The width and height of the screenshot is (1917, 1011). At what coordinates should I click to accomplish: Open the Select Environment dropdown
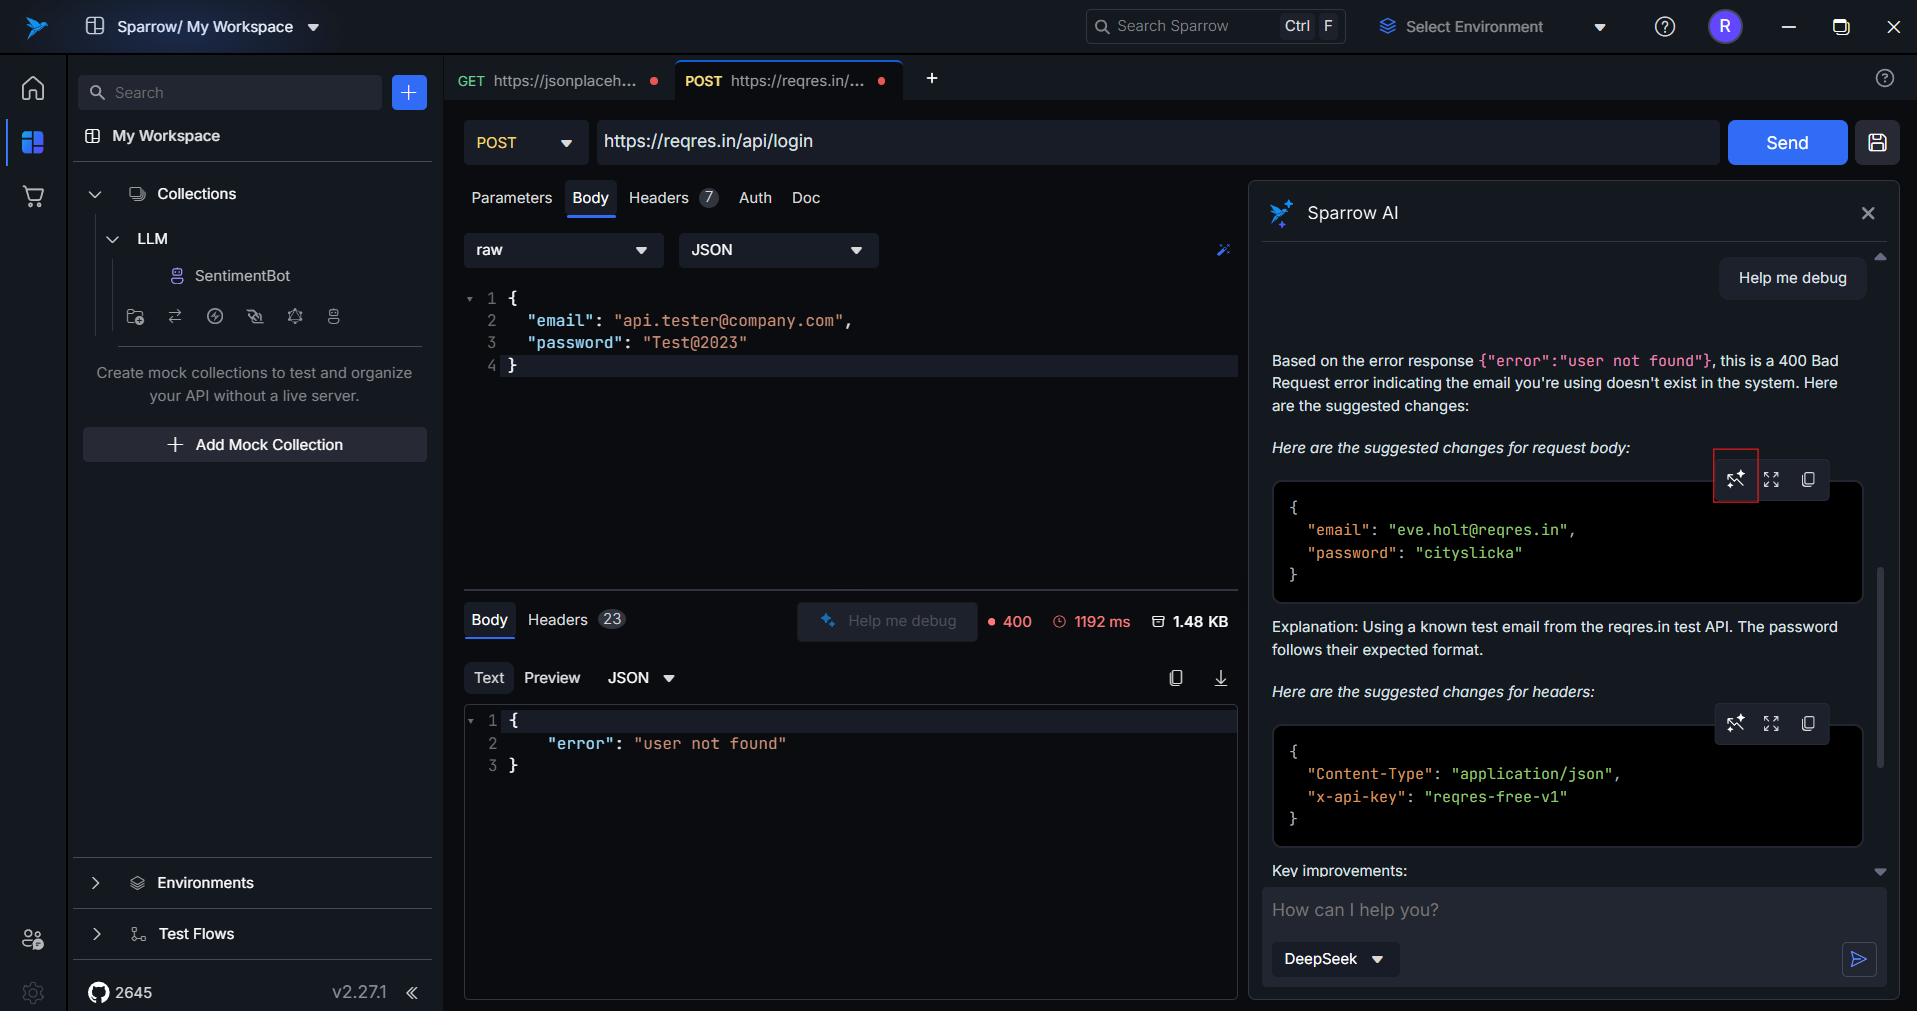1492,27
